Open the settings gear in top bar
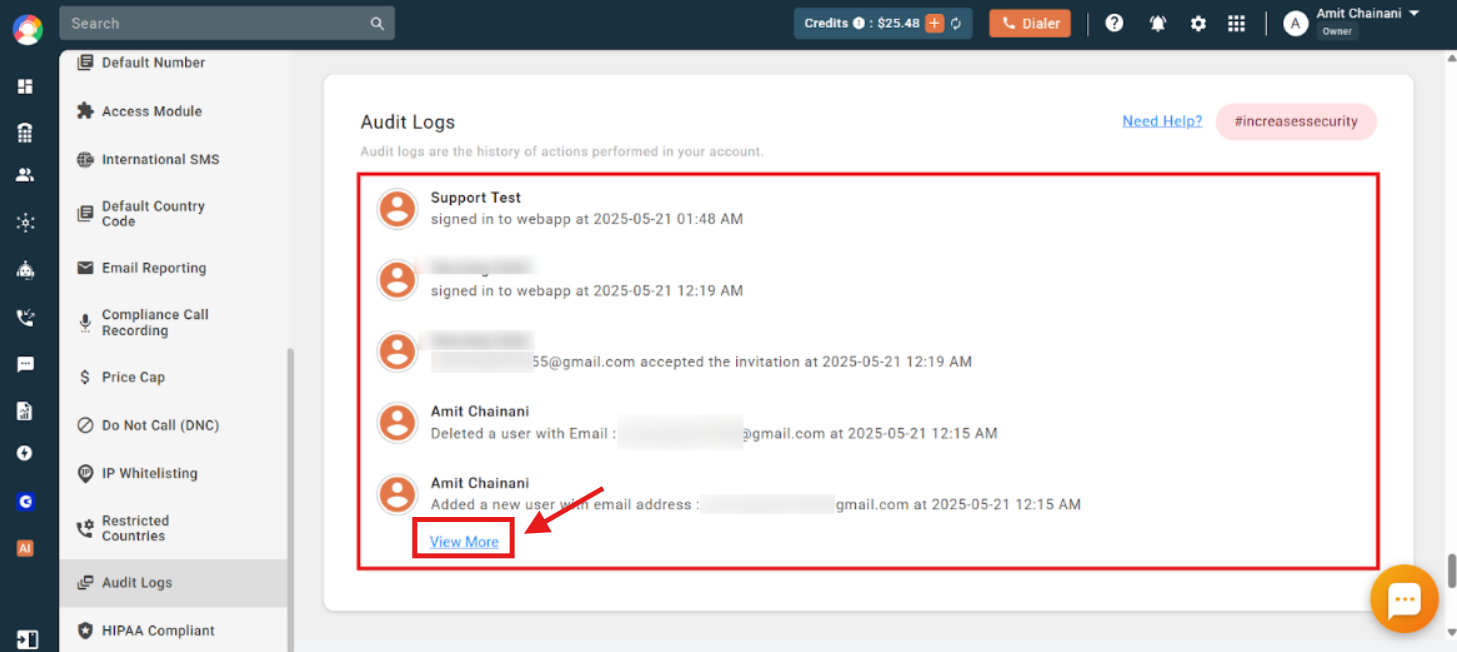Image resolution: width=1457 pixels, height=652 pixels. click(1198, 23)
